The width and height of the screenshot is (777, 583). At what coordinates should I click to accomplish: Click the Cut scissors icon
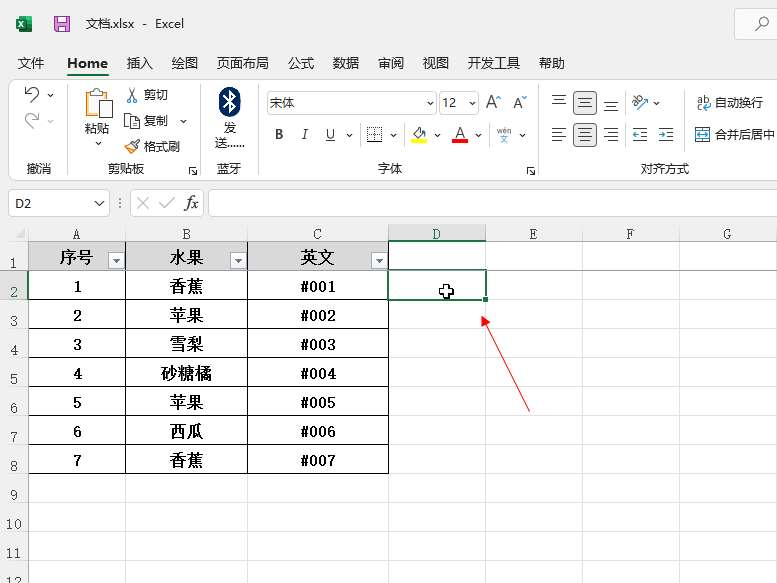point(131,95)
